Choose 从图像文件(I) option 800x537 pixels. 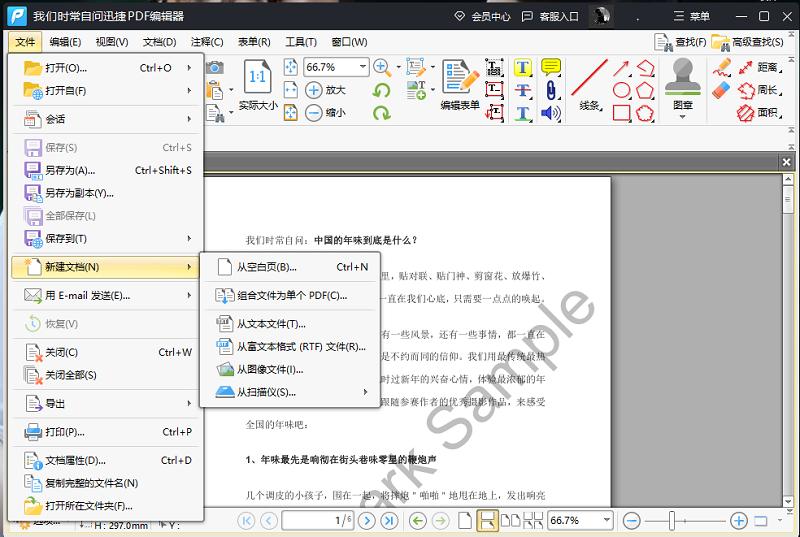pyautogui.click(x=292, y=369)
